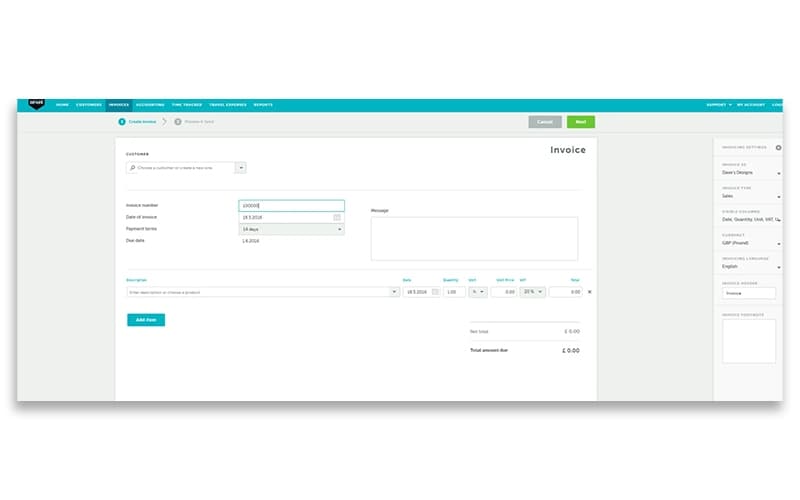Click the Invoicing settings gear icon
This screenshot has width=800, height=500.
pyautogui.click(x=779, y=148)
